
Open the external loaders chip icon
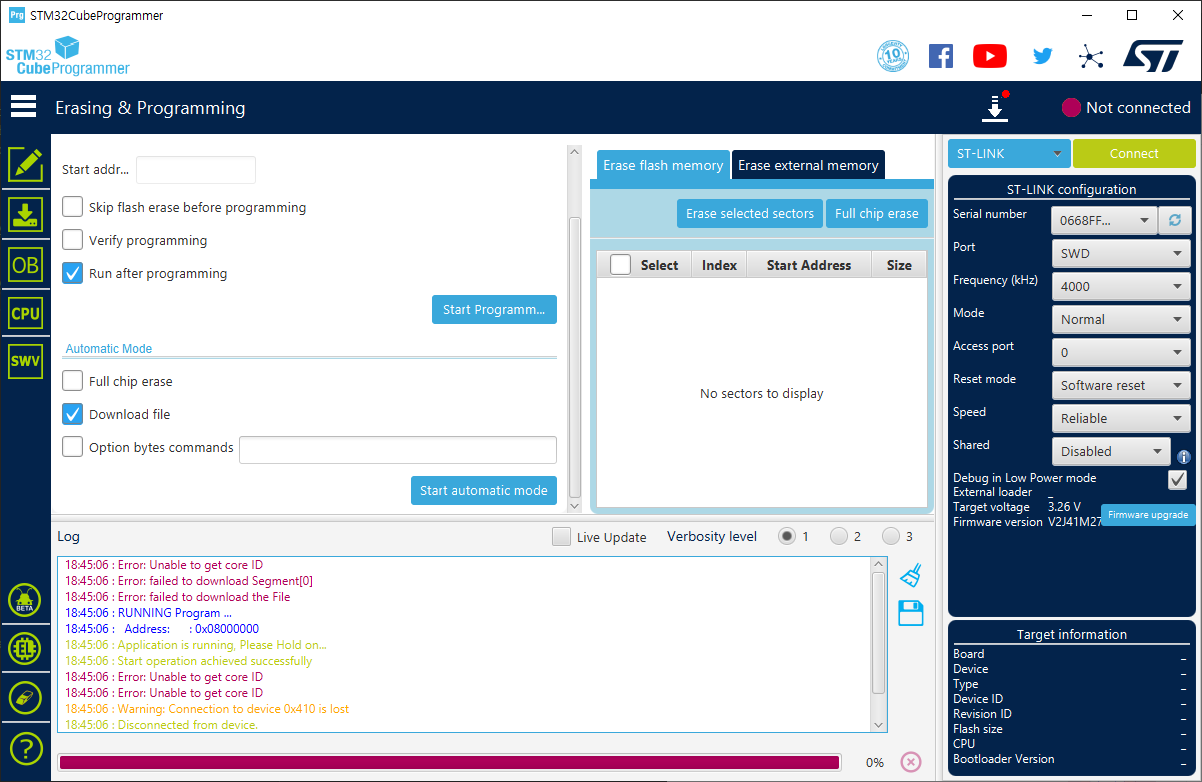click(x=25, y=649)
